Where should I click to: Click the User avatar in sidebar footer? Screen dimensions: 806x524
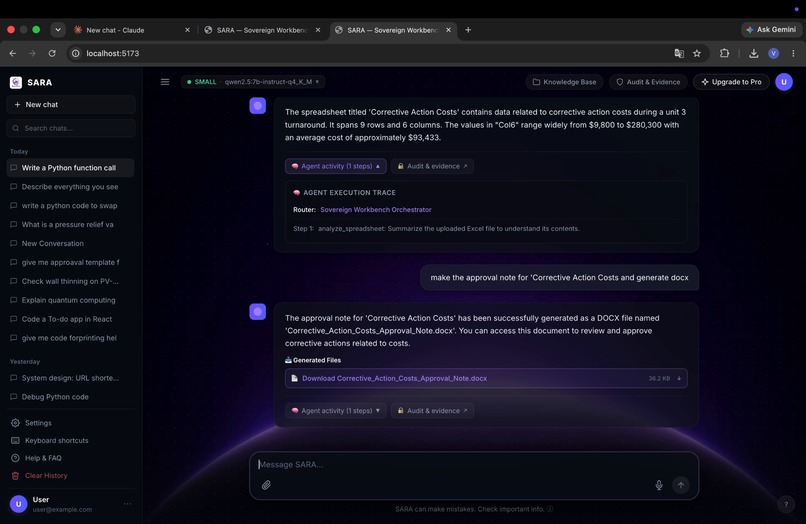pyautogui.click(x=19, y=504)
